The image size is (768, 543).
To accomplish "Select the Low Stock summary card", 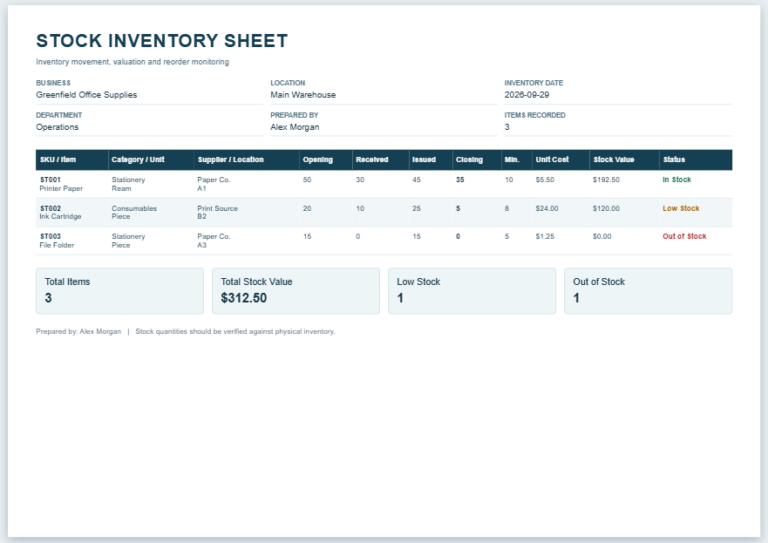I will (x=472, y=291).
